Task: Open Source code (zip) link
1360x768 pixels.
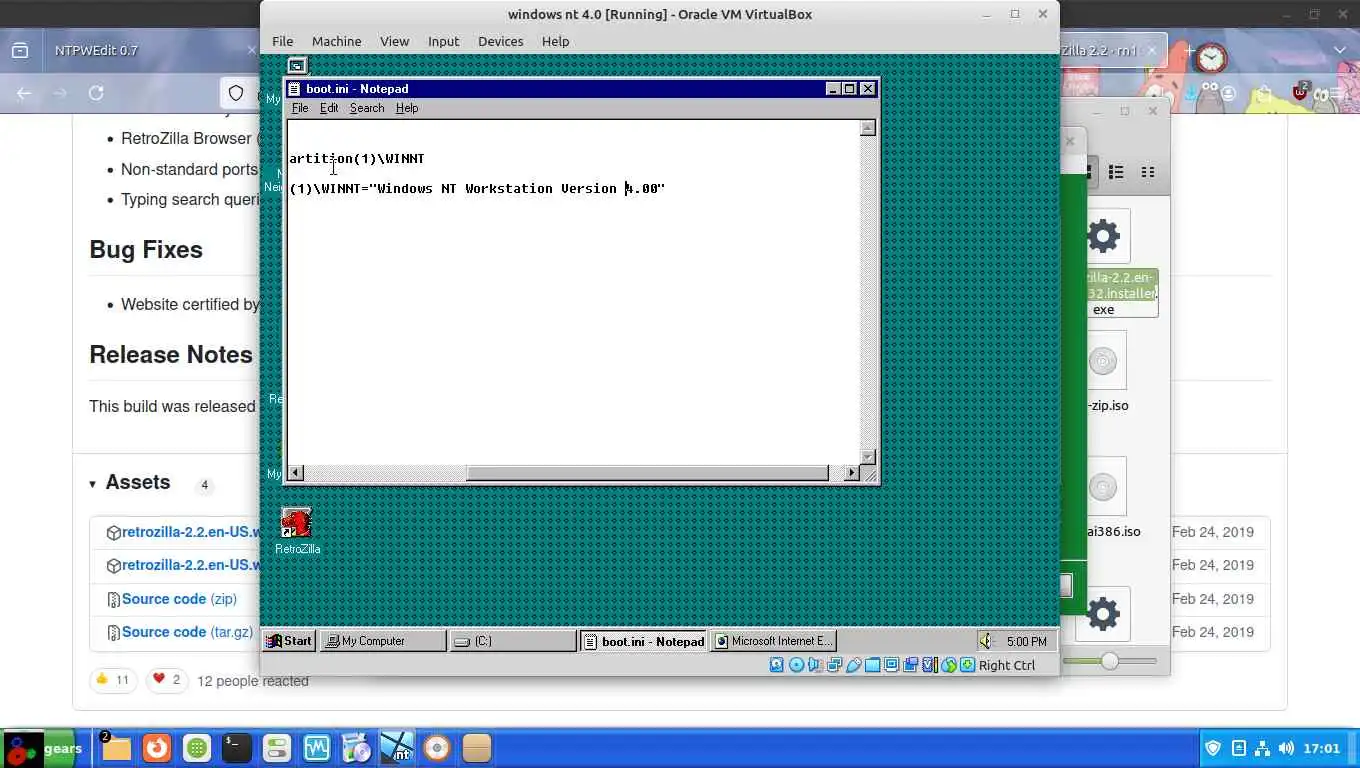Action: [179, 599]
